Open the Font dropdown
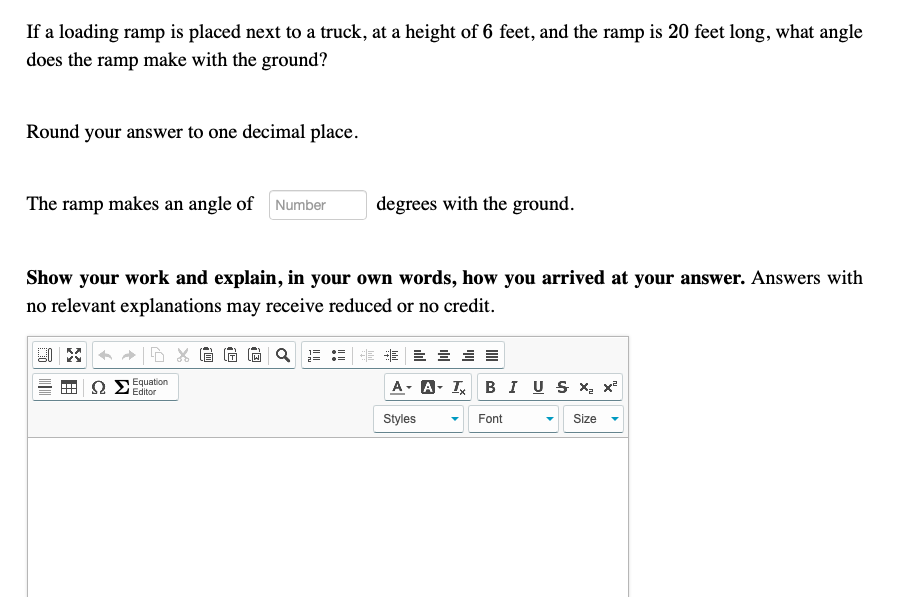 pyautogui.click(x=513, y=419)
